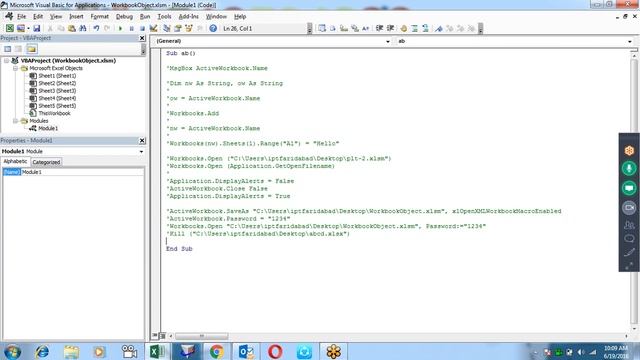
Task: Toggle Design Mode from the toolbar
Action: click(x=153, y=28)
